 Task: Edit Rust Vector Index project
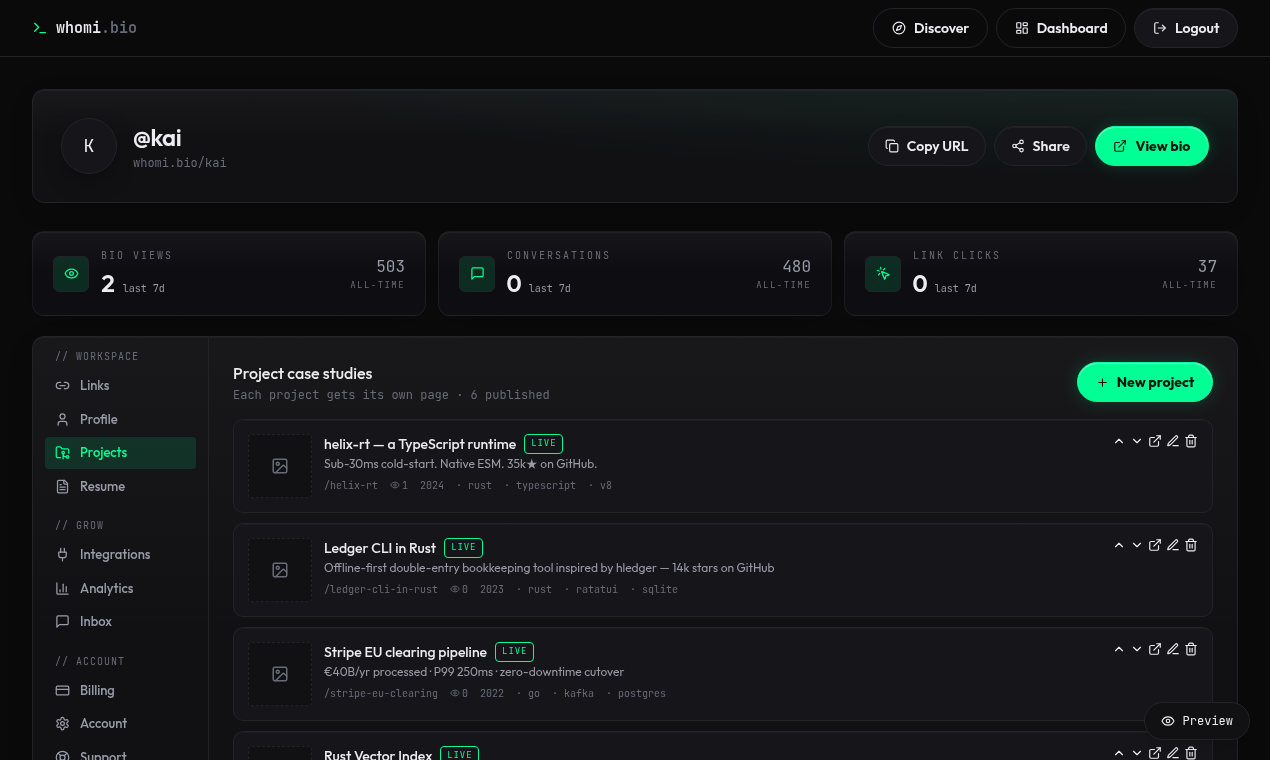[1173, 753]
